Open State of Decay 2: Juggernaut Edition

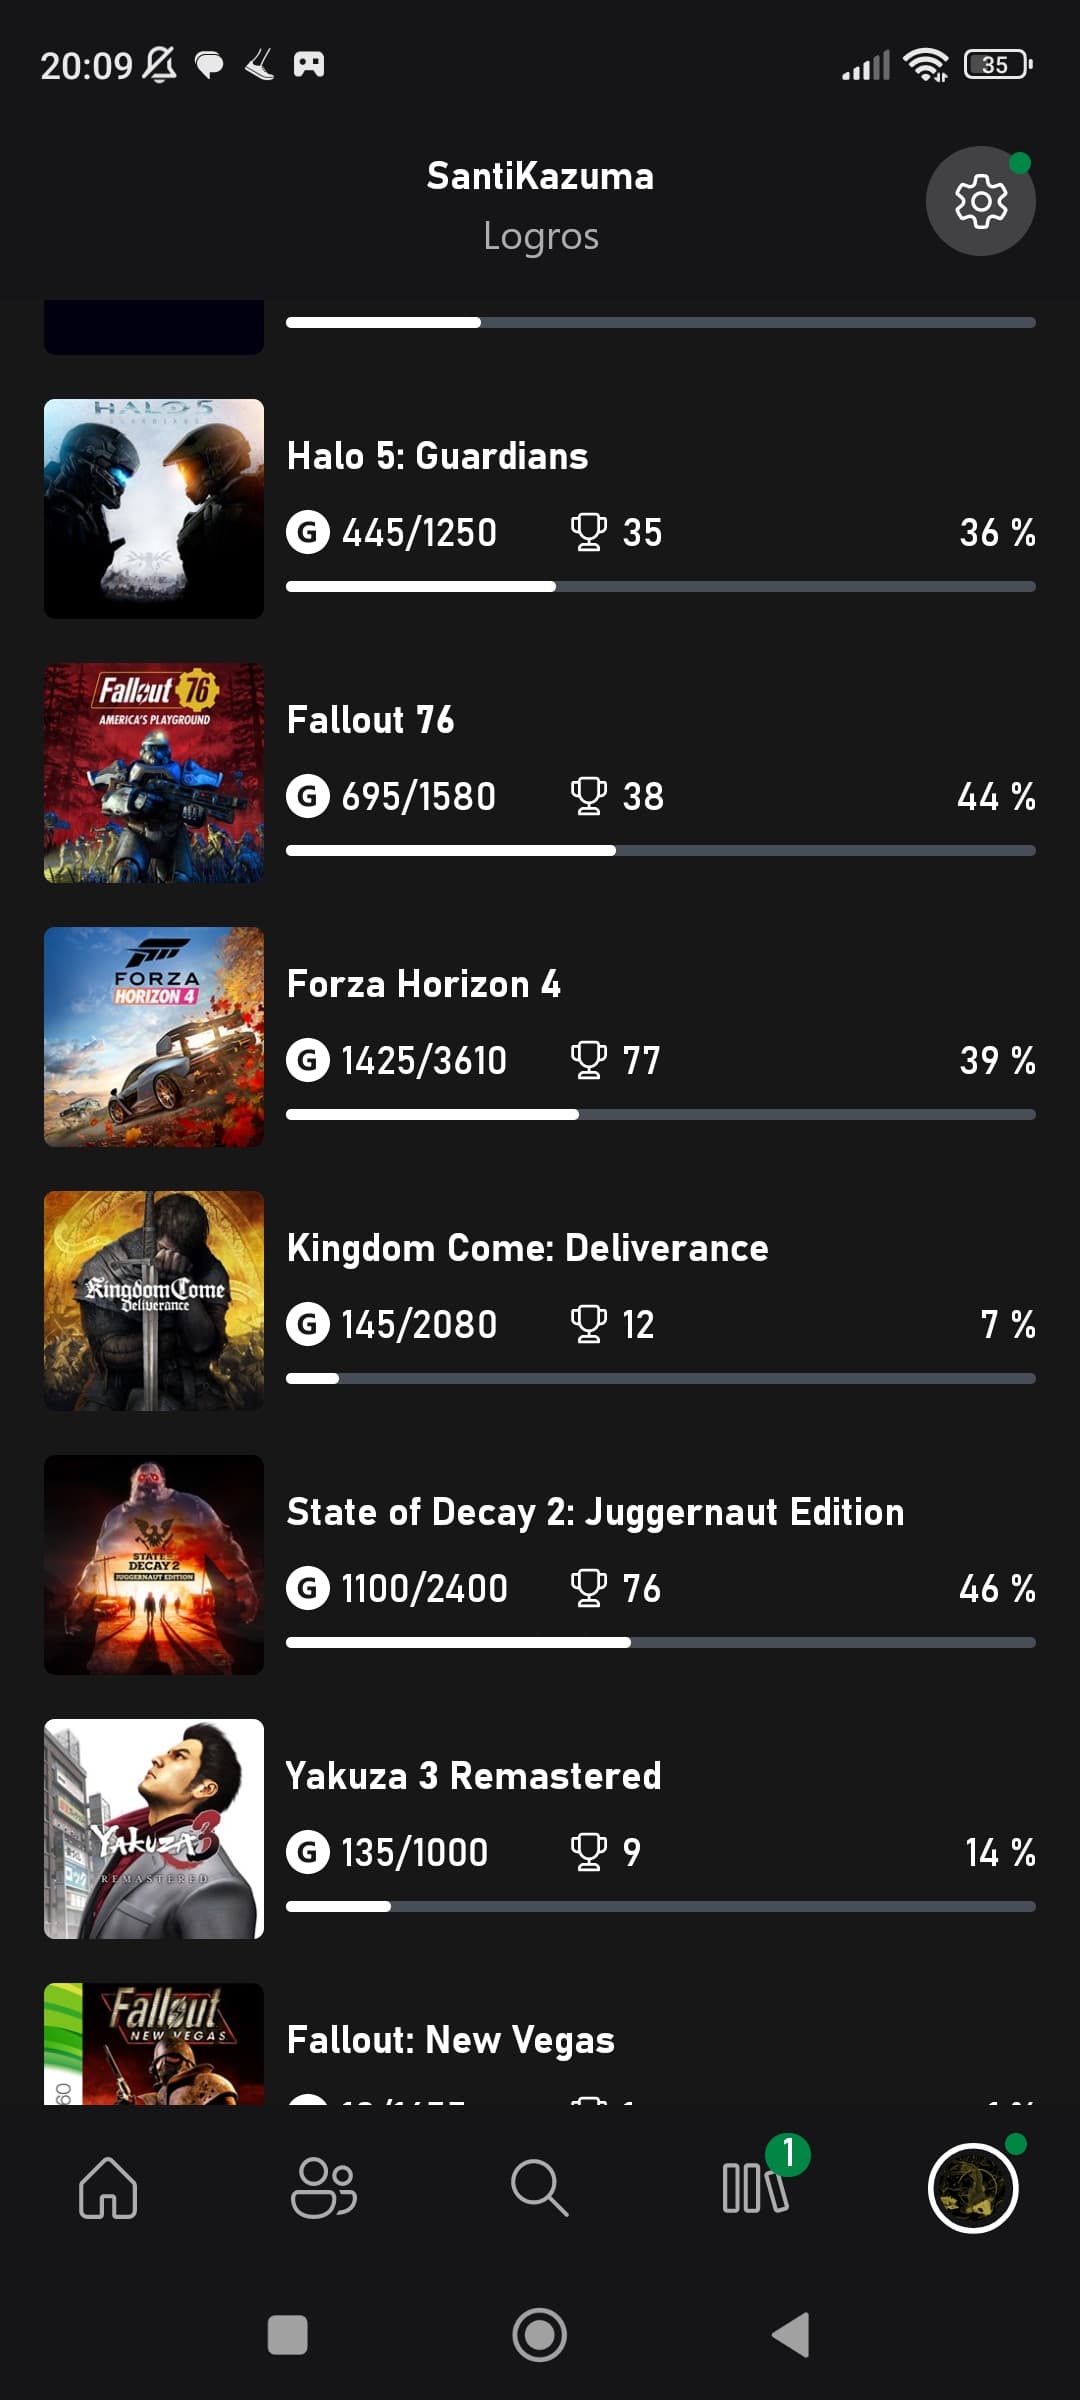point(595,1512)
